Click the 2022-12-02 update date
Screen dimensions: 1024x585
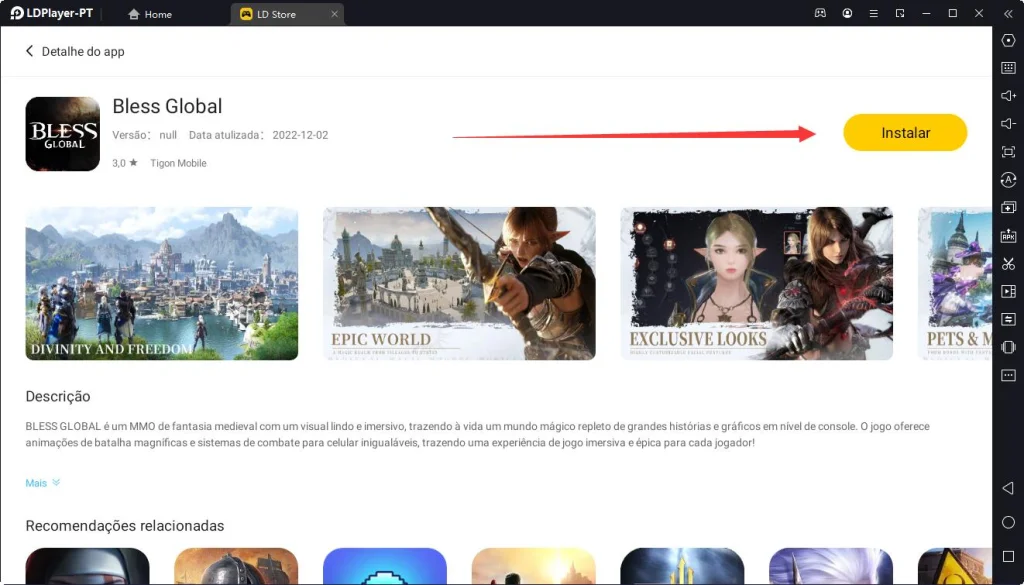300,135
